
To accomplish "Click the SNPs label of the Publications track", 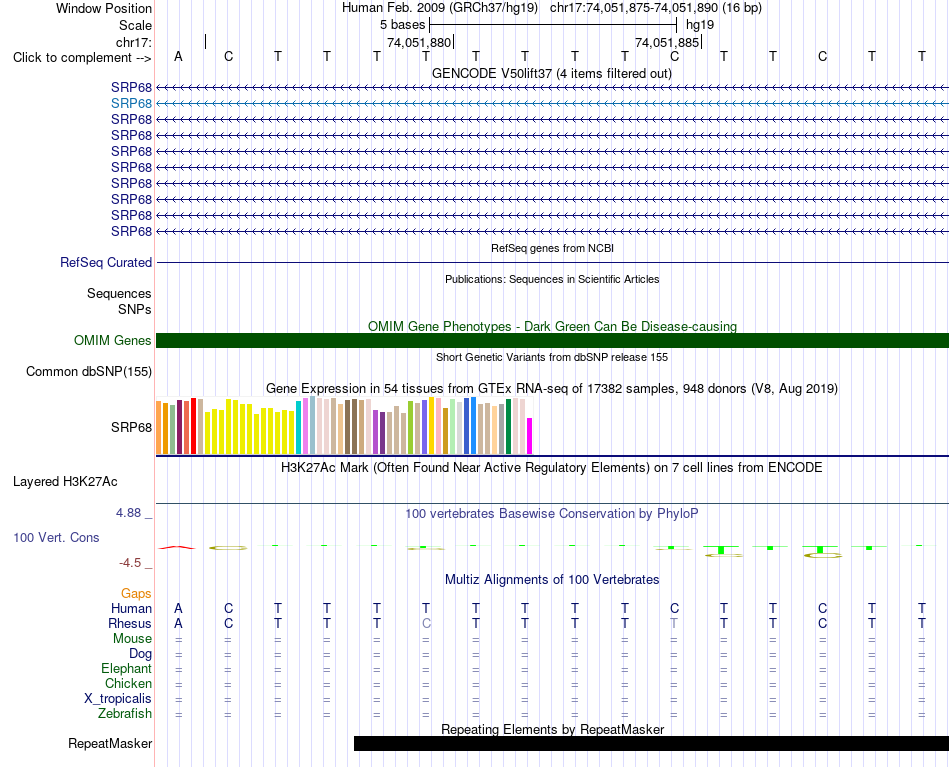I will point(135,310).
